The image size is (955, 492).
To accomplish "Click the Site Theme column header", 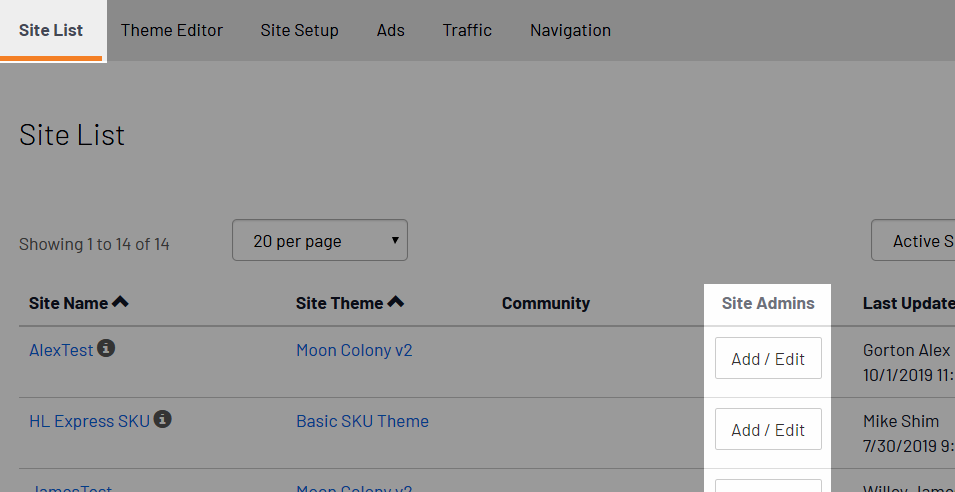I will click(x=339, y=303).
